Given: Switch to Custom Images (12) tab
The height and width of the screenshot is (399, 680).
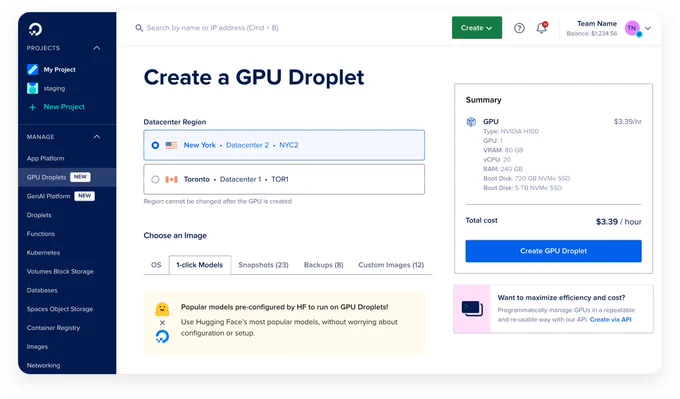Looking at the screenshot, I should [x=391, y=265].
